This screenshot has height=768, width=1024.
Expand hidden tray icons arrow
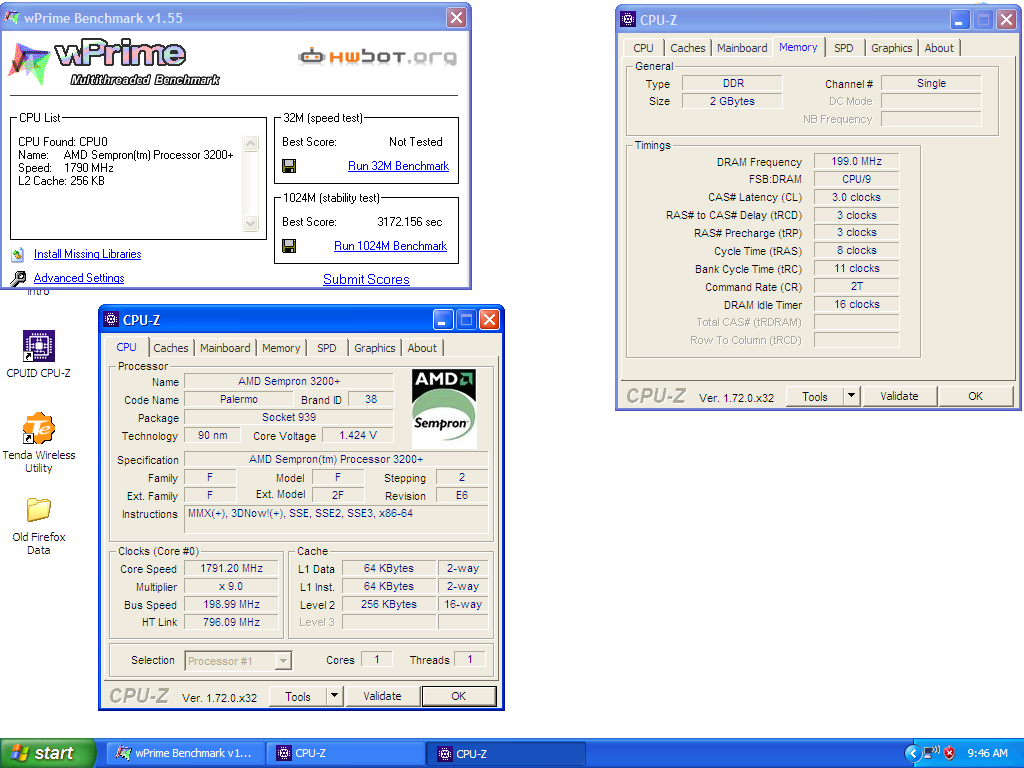912,753
